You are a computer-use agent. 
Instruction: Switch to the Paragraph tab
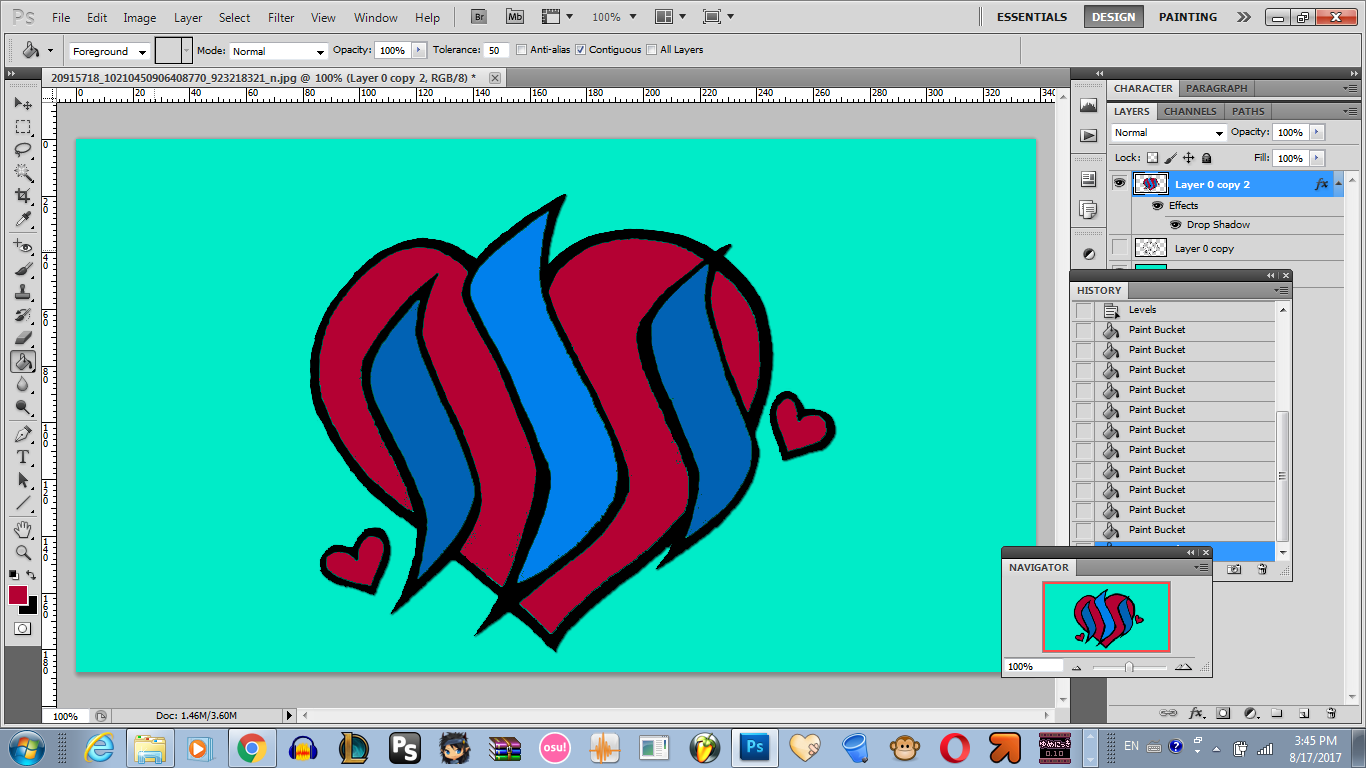pyautogui.click(x=1217, y=88)
